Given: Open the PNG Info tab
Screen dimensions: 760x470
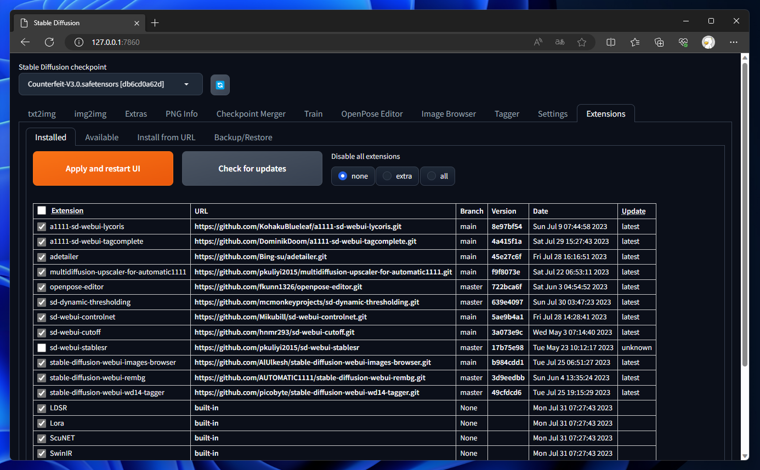Looking at the screenshot, I should 181,114.
